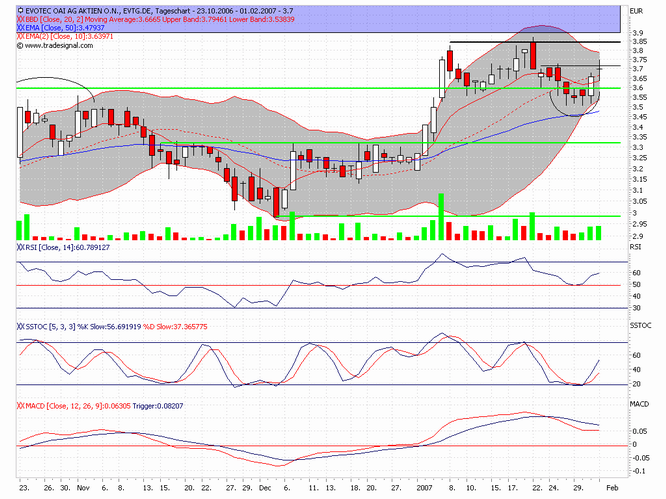The image size is (666, 499).
Task: Click the MACD indicator marker icon
Action: (20, 406)
